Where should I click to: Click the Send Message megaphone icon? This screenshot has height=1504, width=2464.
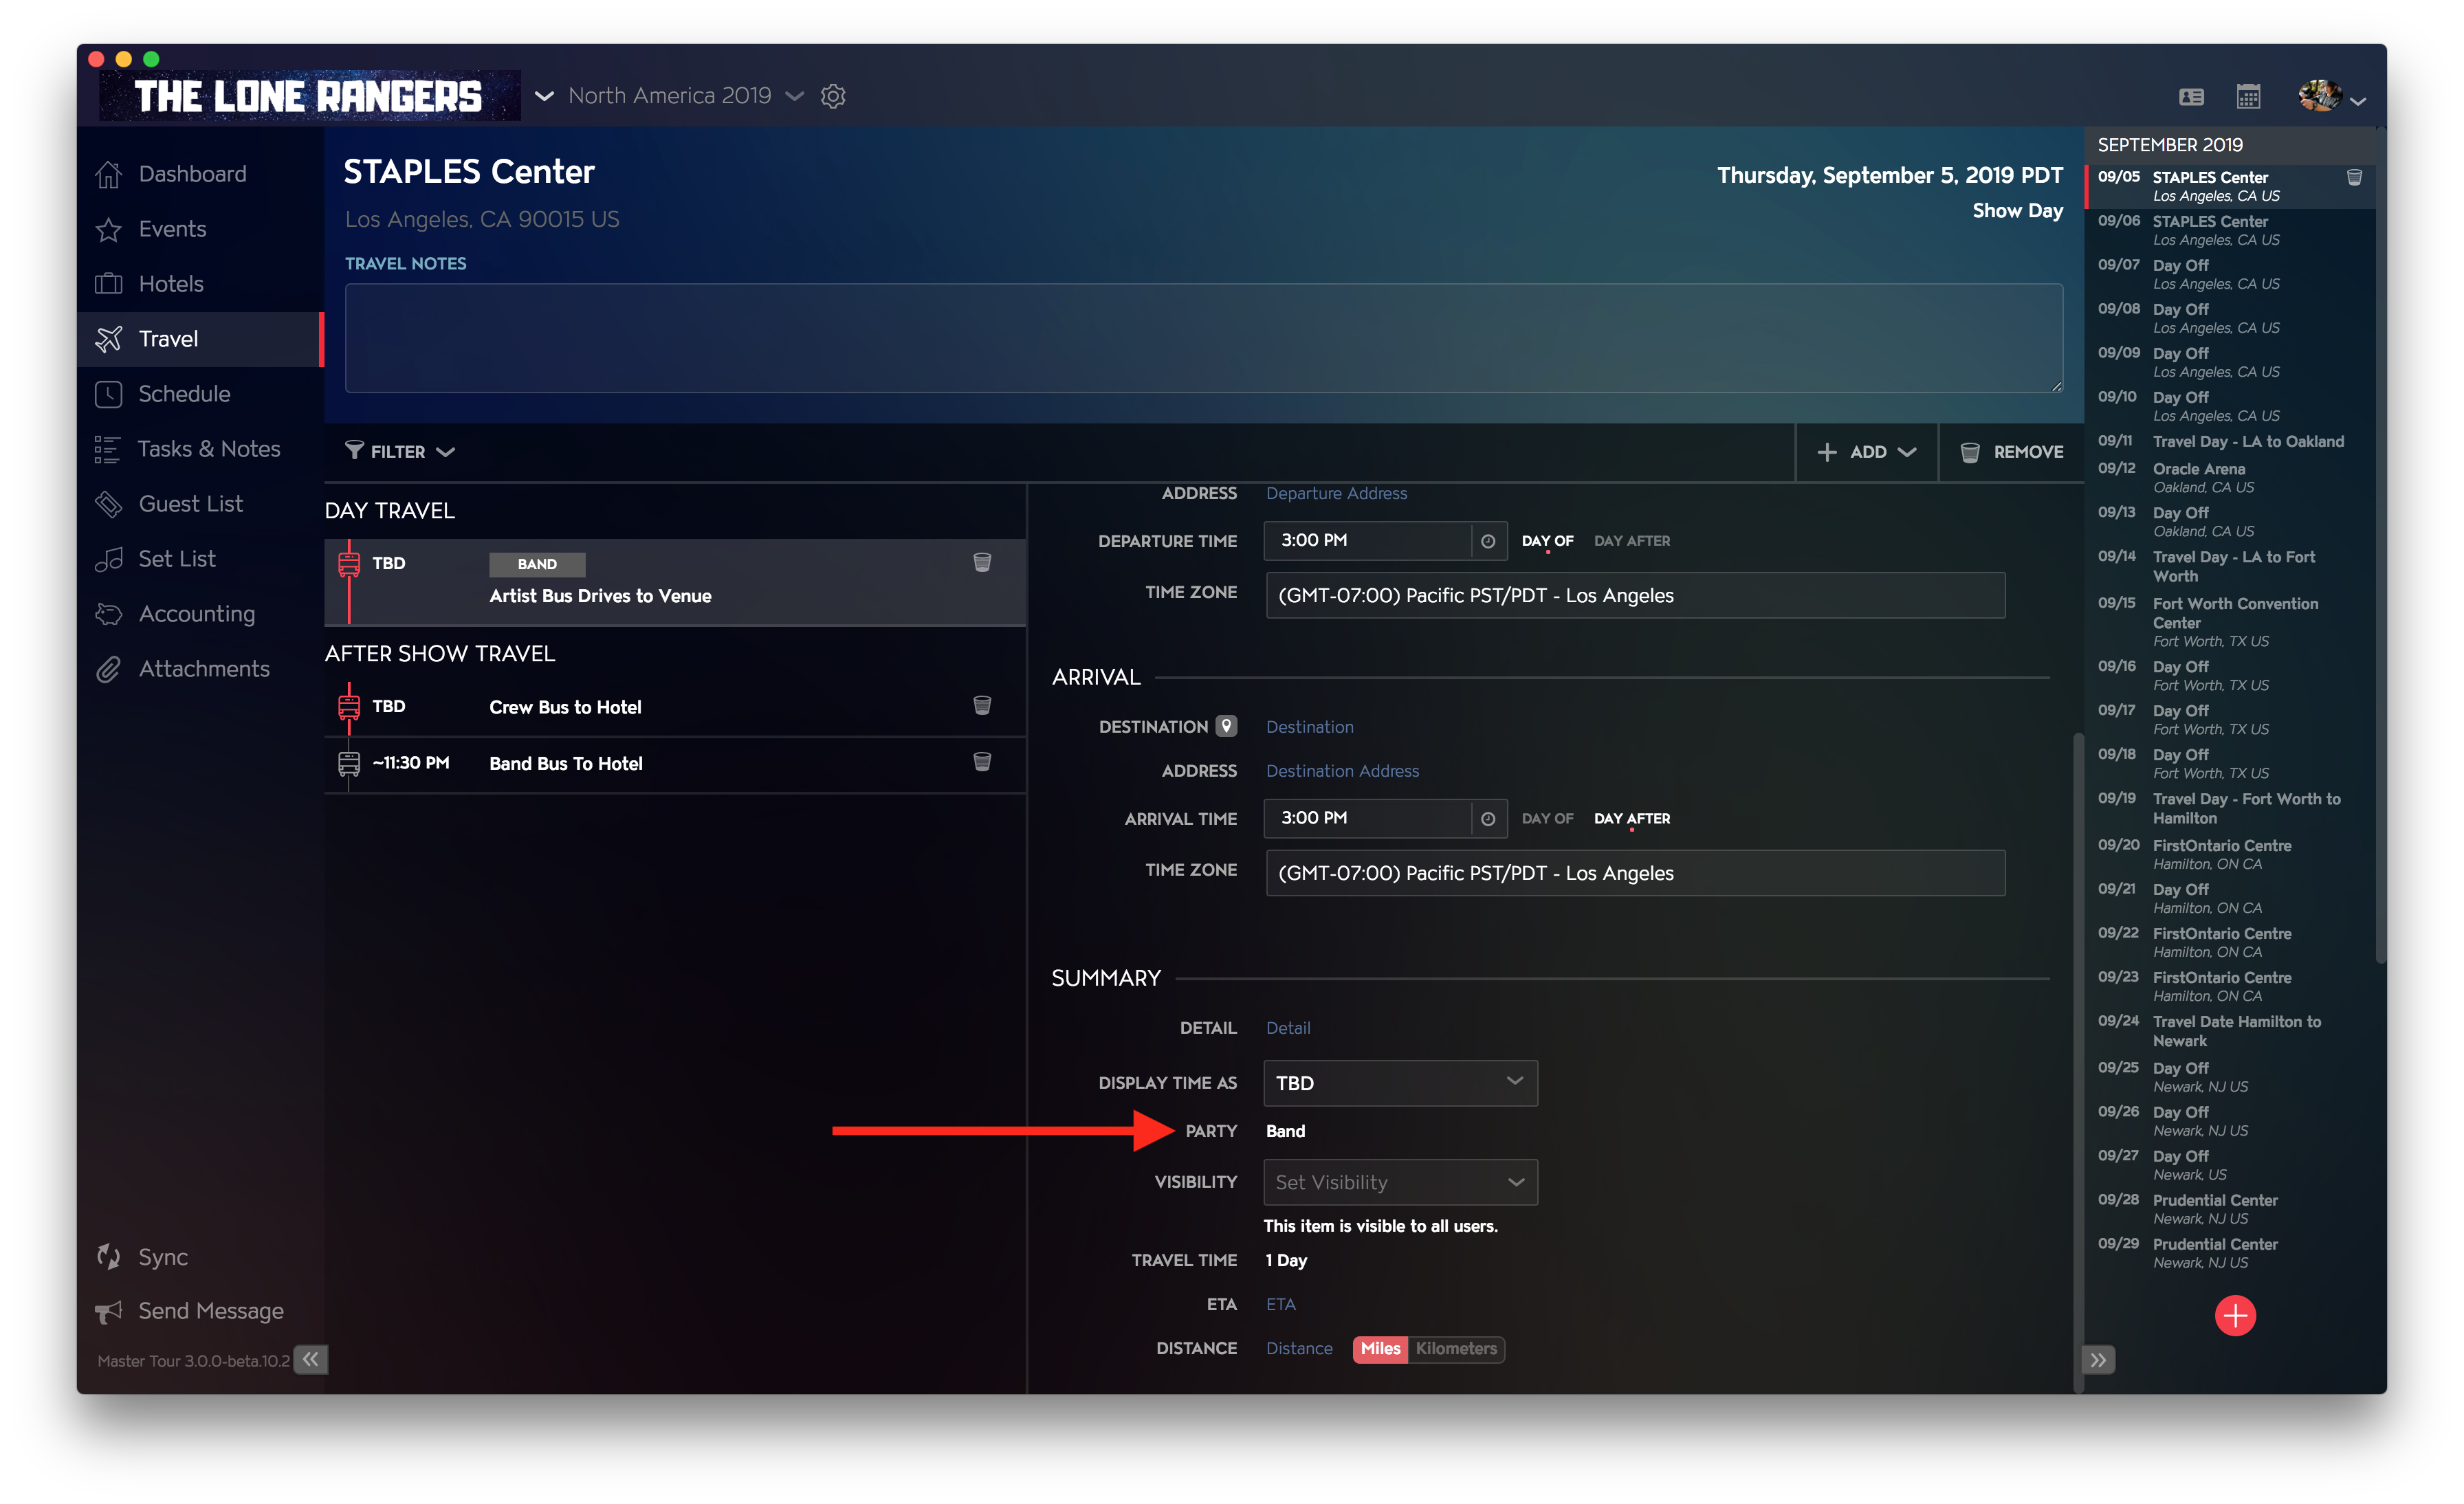point(108,1311)
